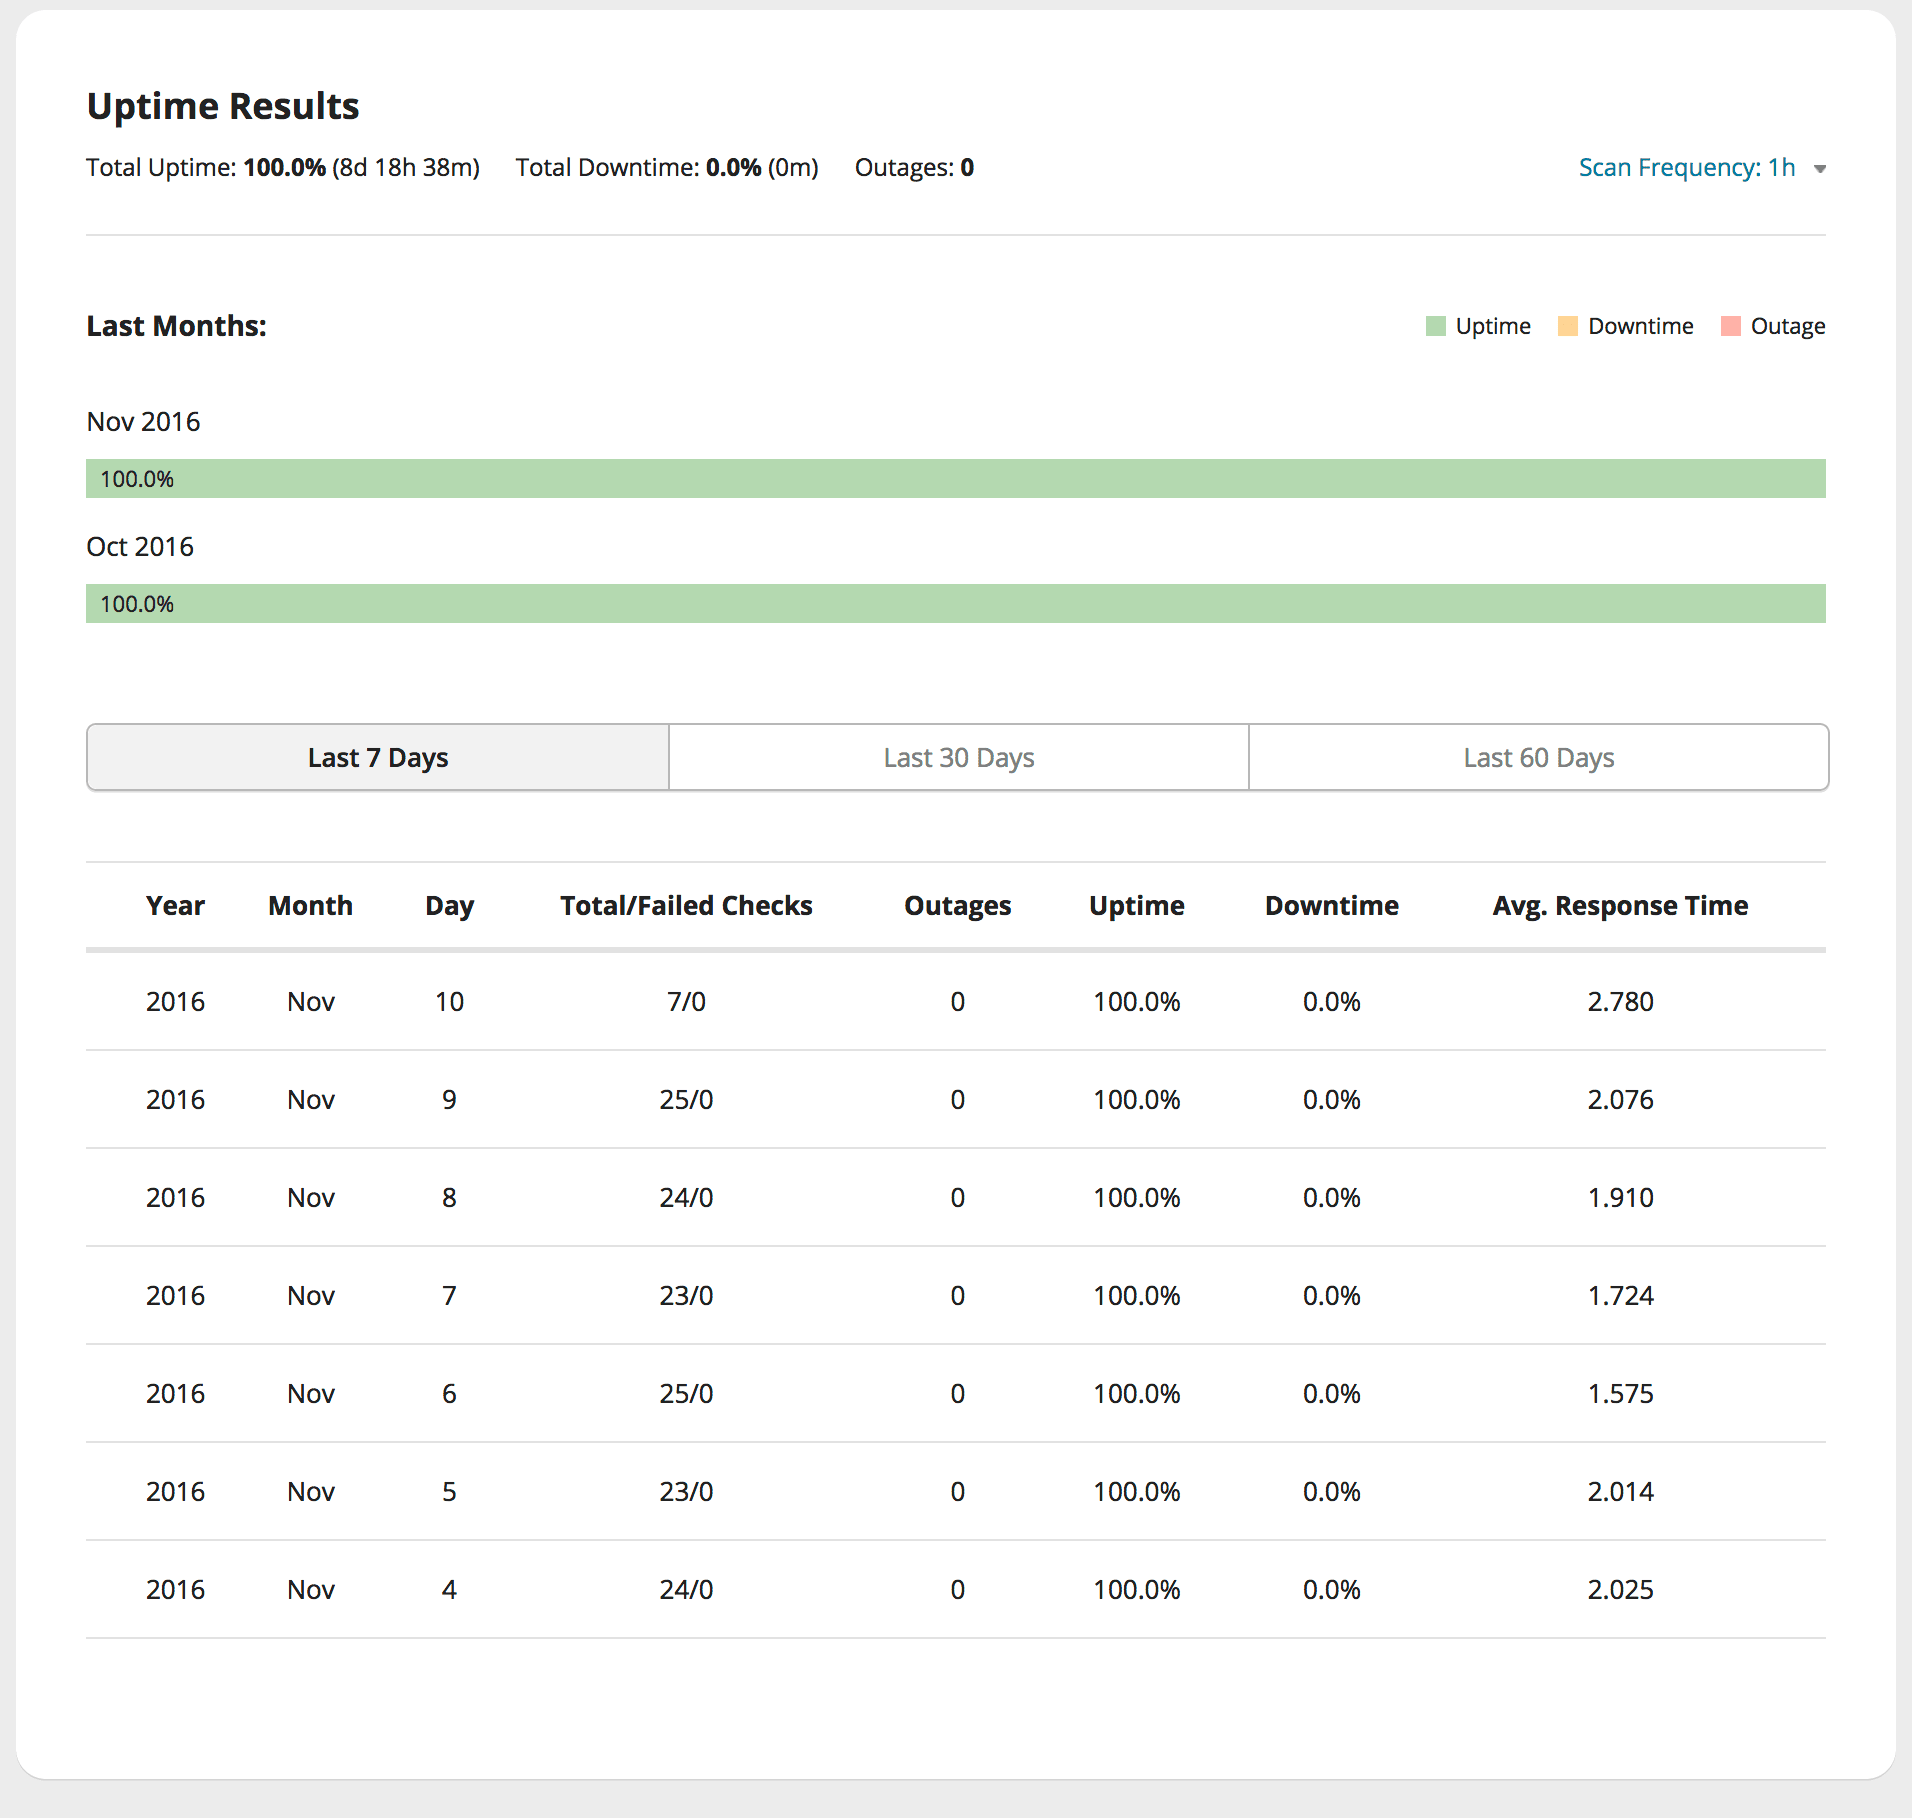Image resolution: width=1912 pixels, height=1818 pixels.
Task: Click the Uptime Results heading
Action: [x=223, y=105]
